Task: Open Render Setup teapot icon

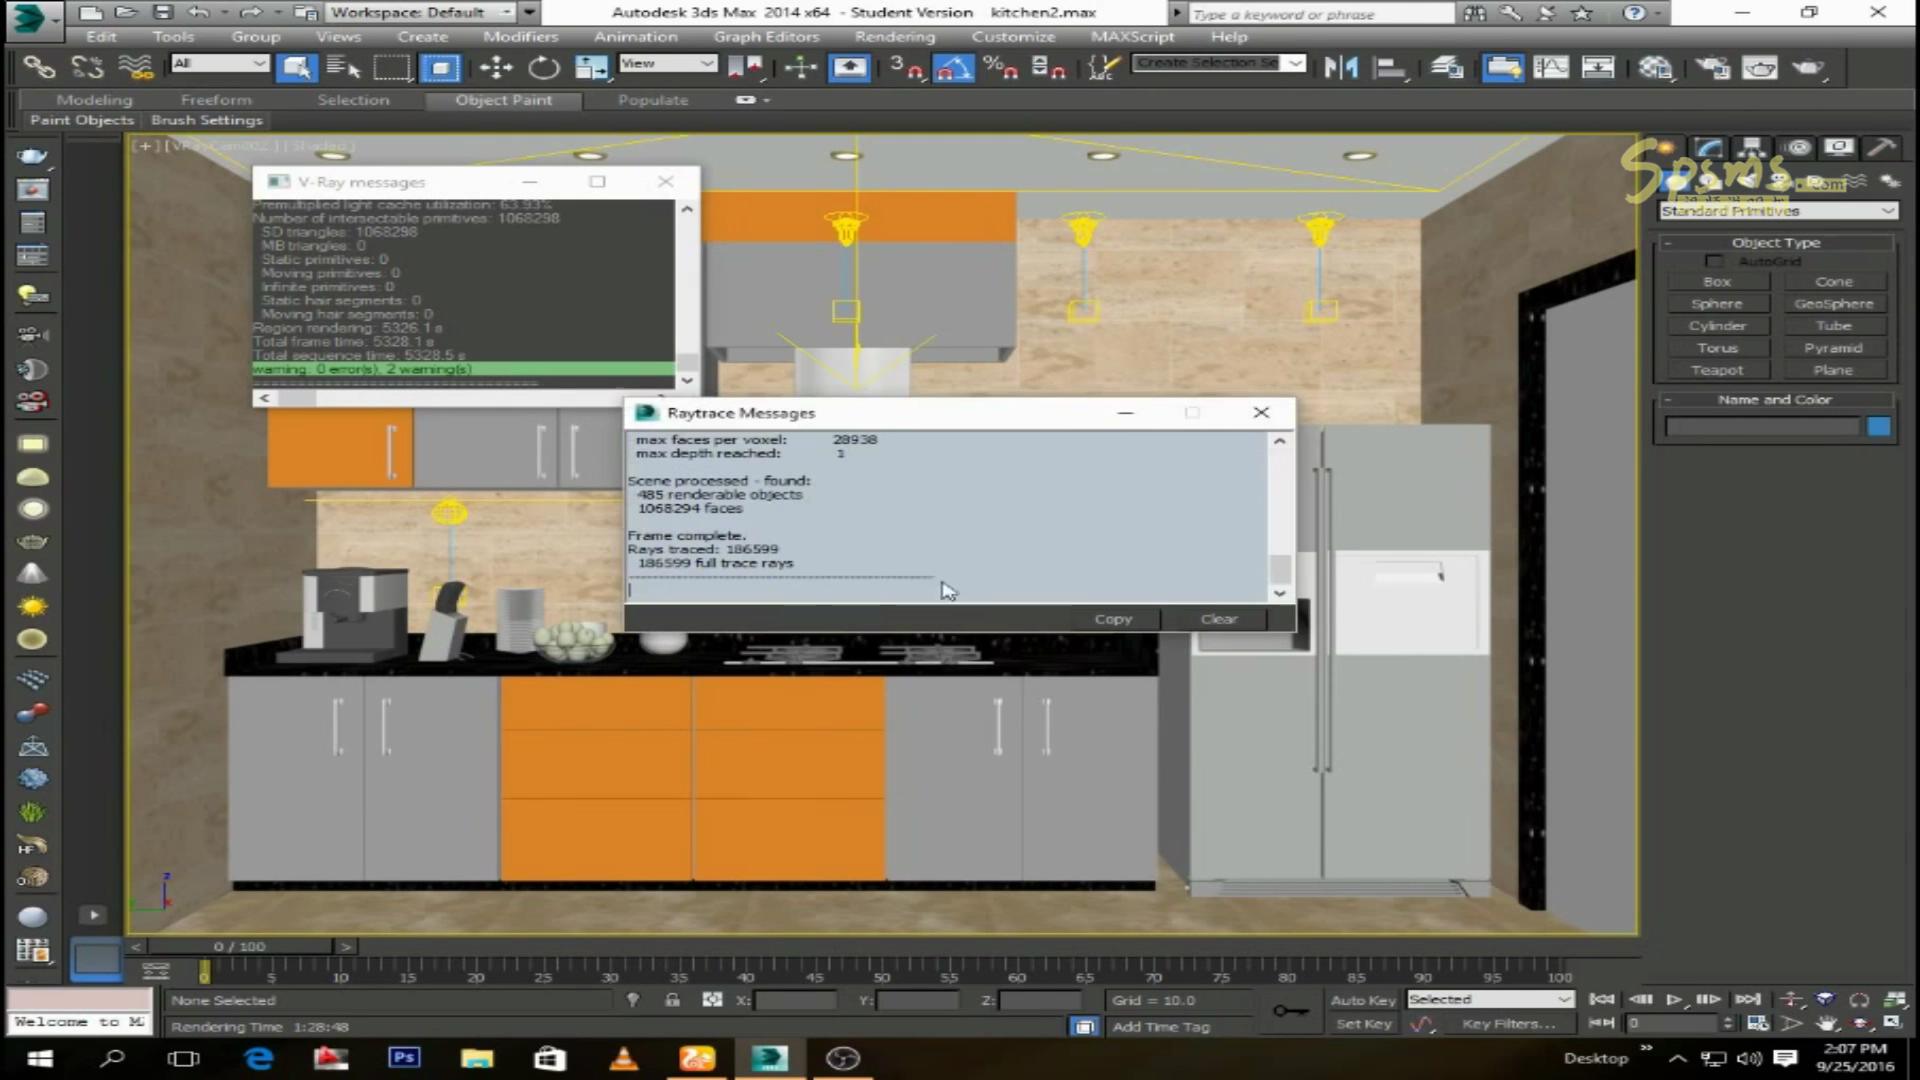Action: point(1712,67)
